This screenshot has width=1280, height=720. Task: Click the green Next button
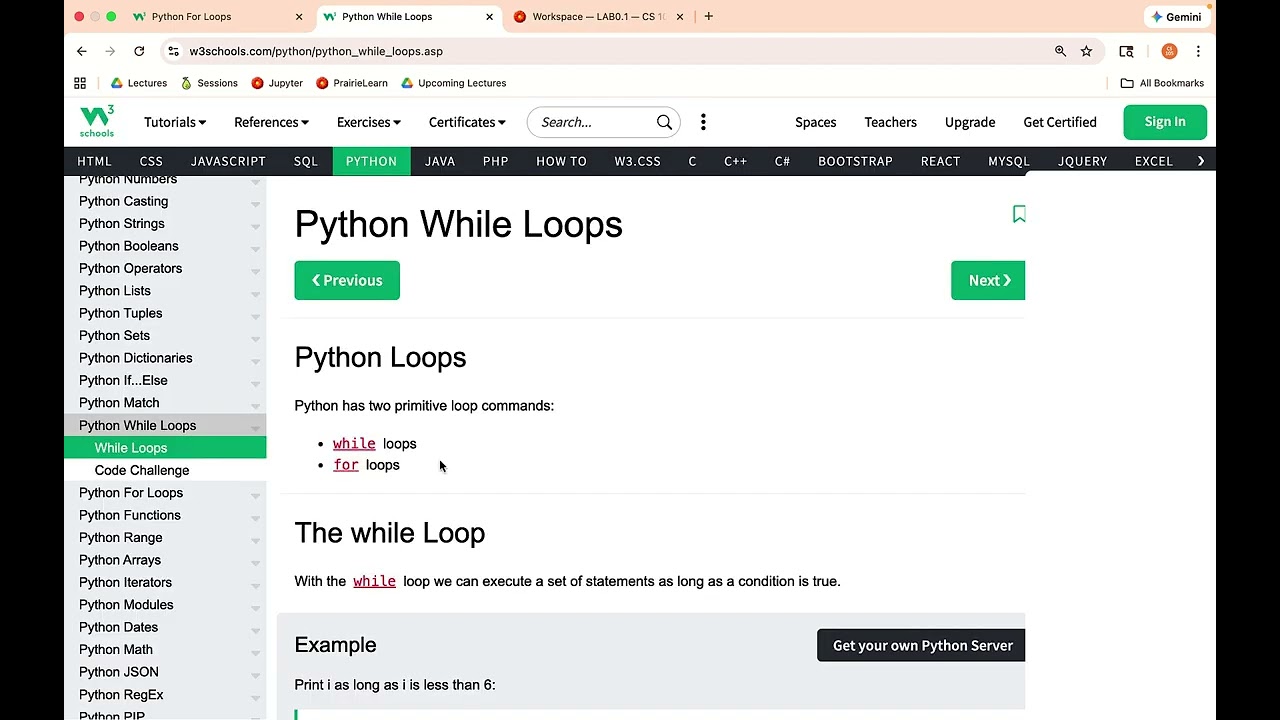pos(988,280)
